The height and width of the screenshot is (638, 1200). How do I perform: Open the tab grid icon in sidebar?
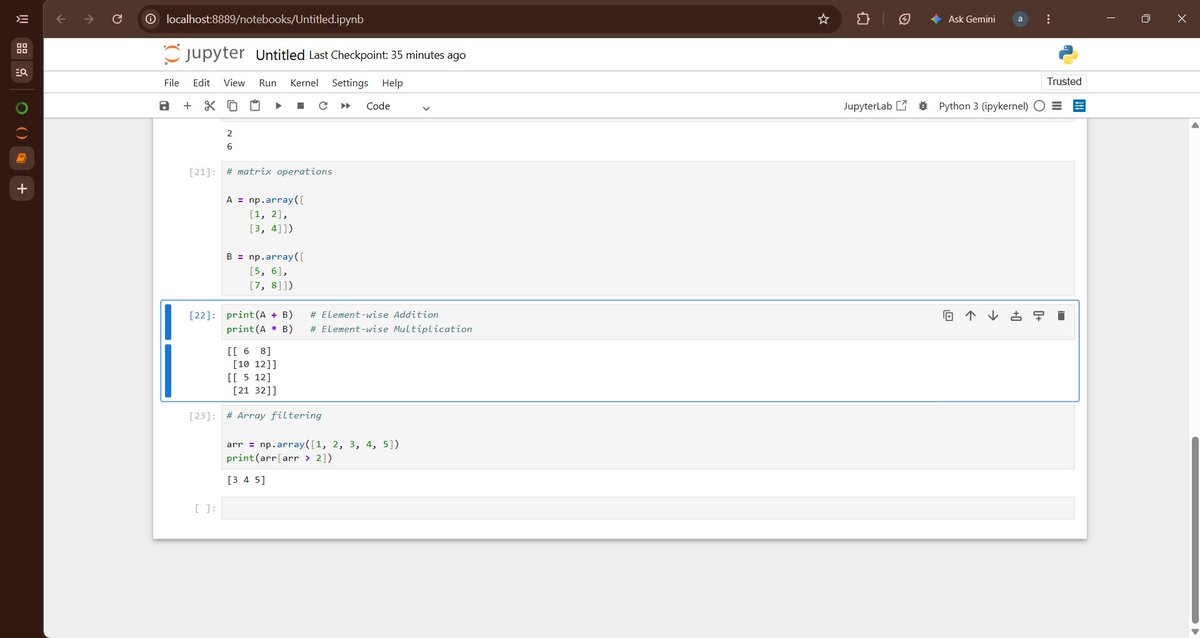pyautogui.click(x=22, y=48)
